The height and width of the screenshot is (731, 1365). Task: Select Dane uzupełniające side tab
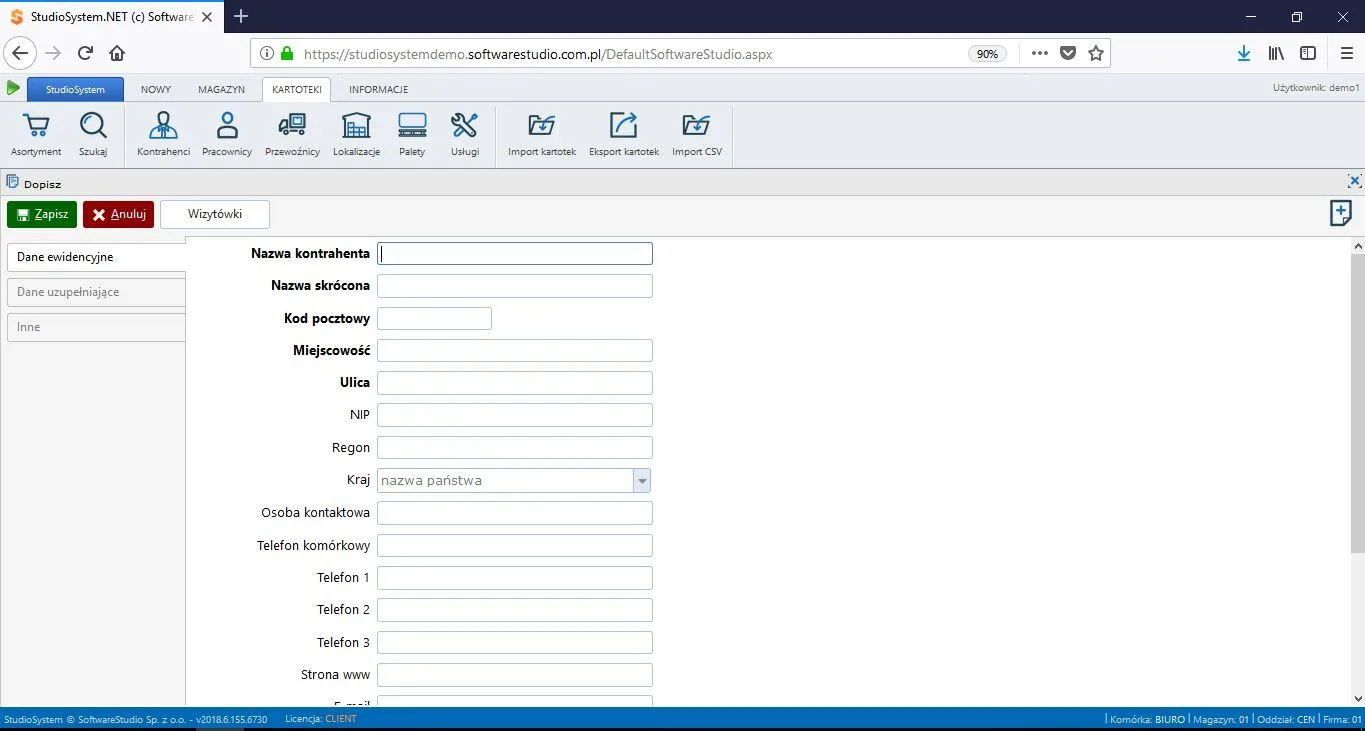96,292
